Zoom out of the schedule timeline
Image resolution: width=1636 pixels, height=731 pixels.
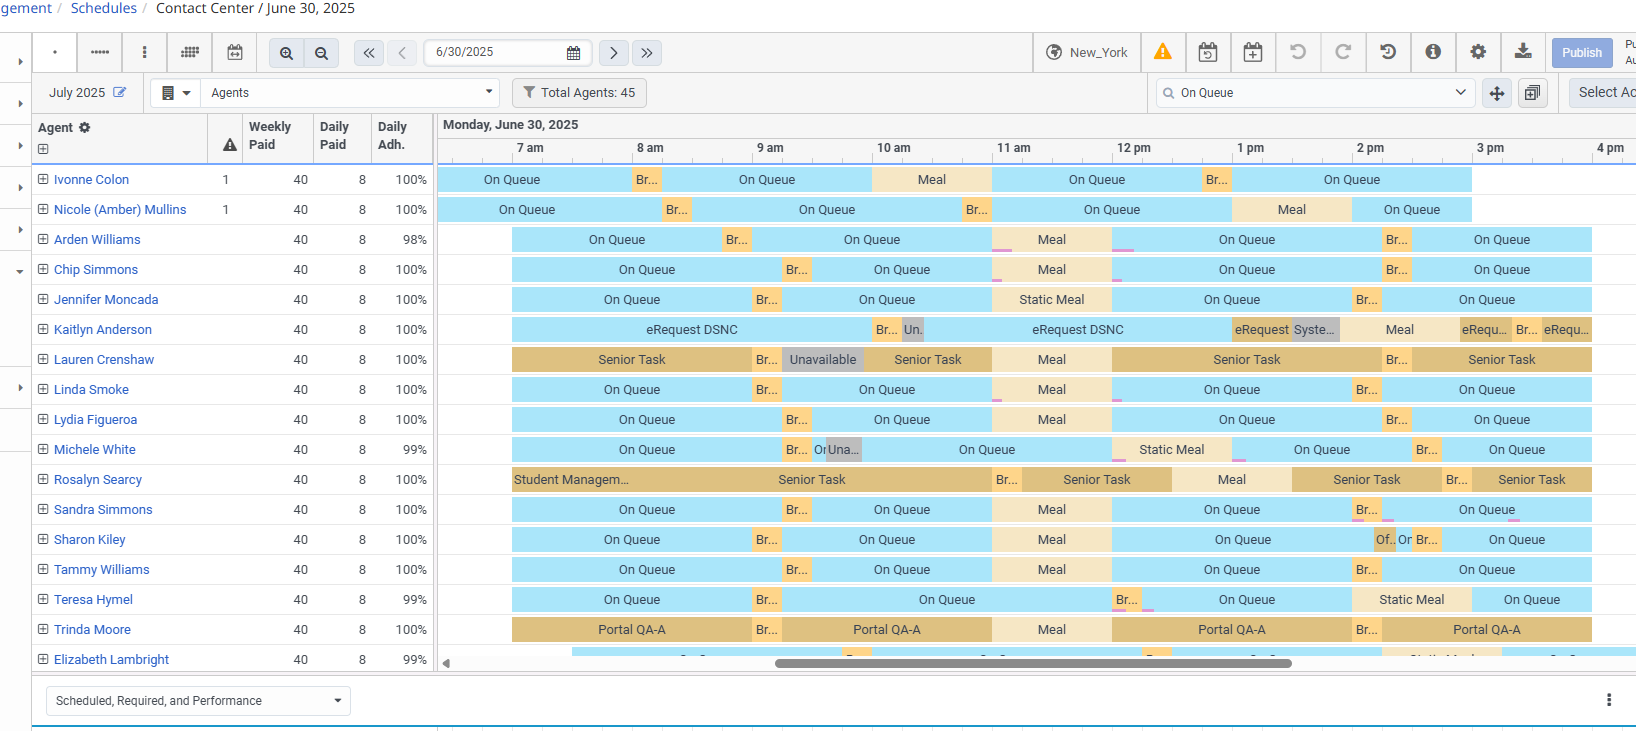point(321,53)
